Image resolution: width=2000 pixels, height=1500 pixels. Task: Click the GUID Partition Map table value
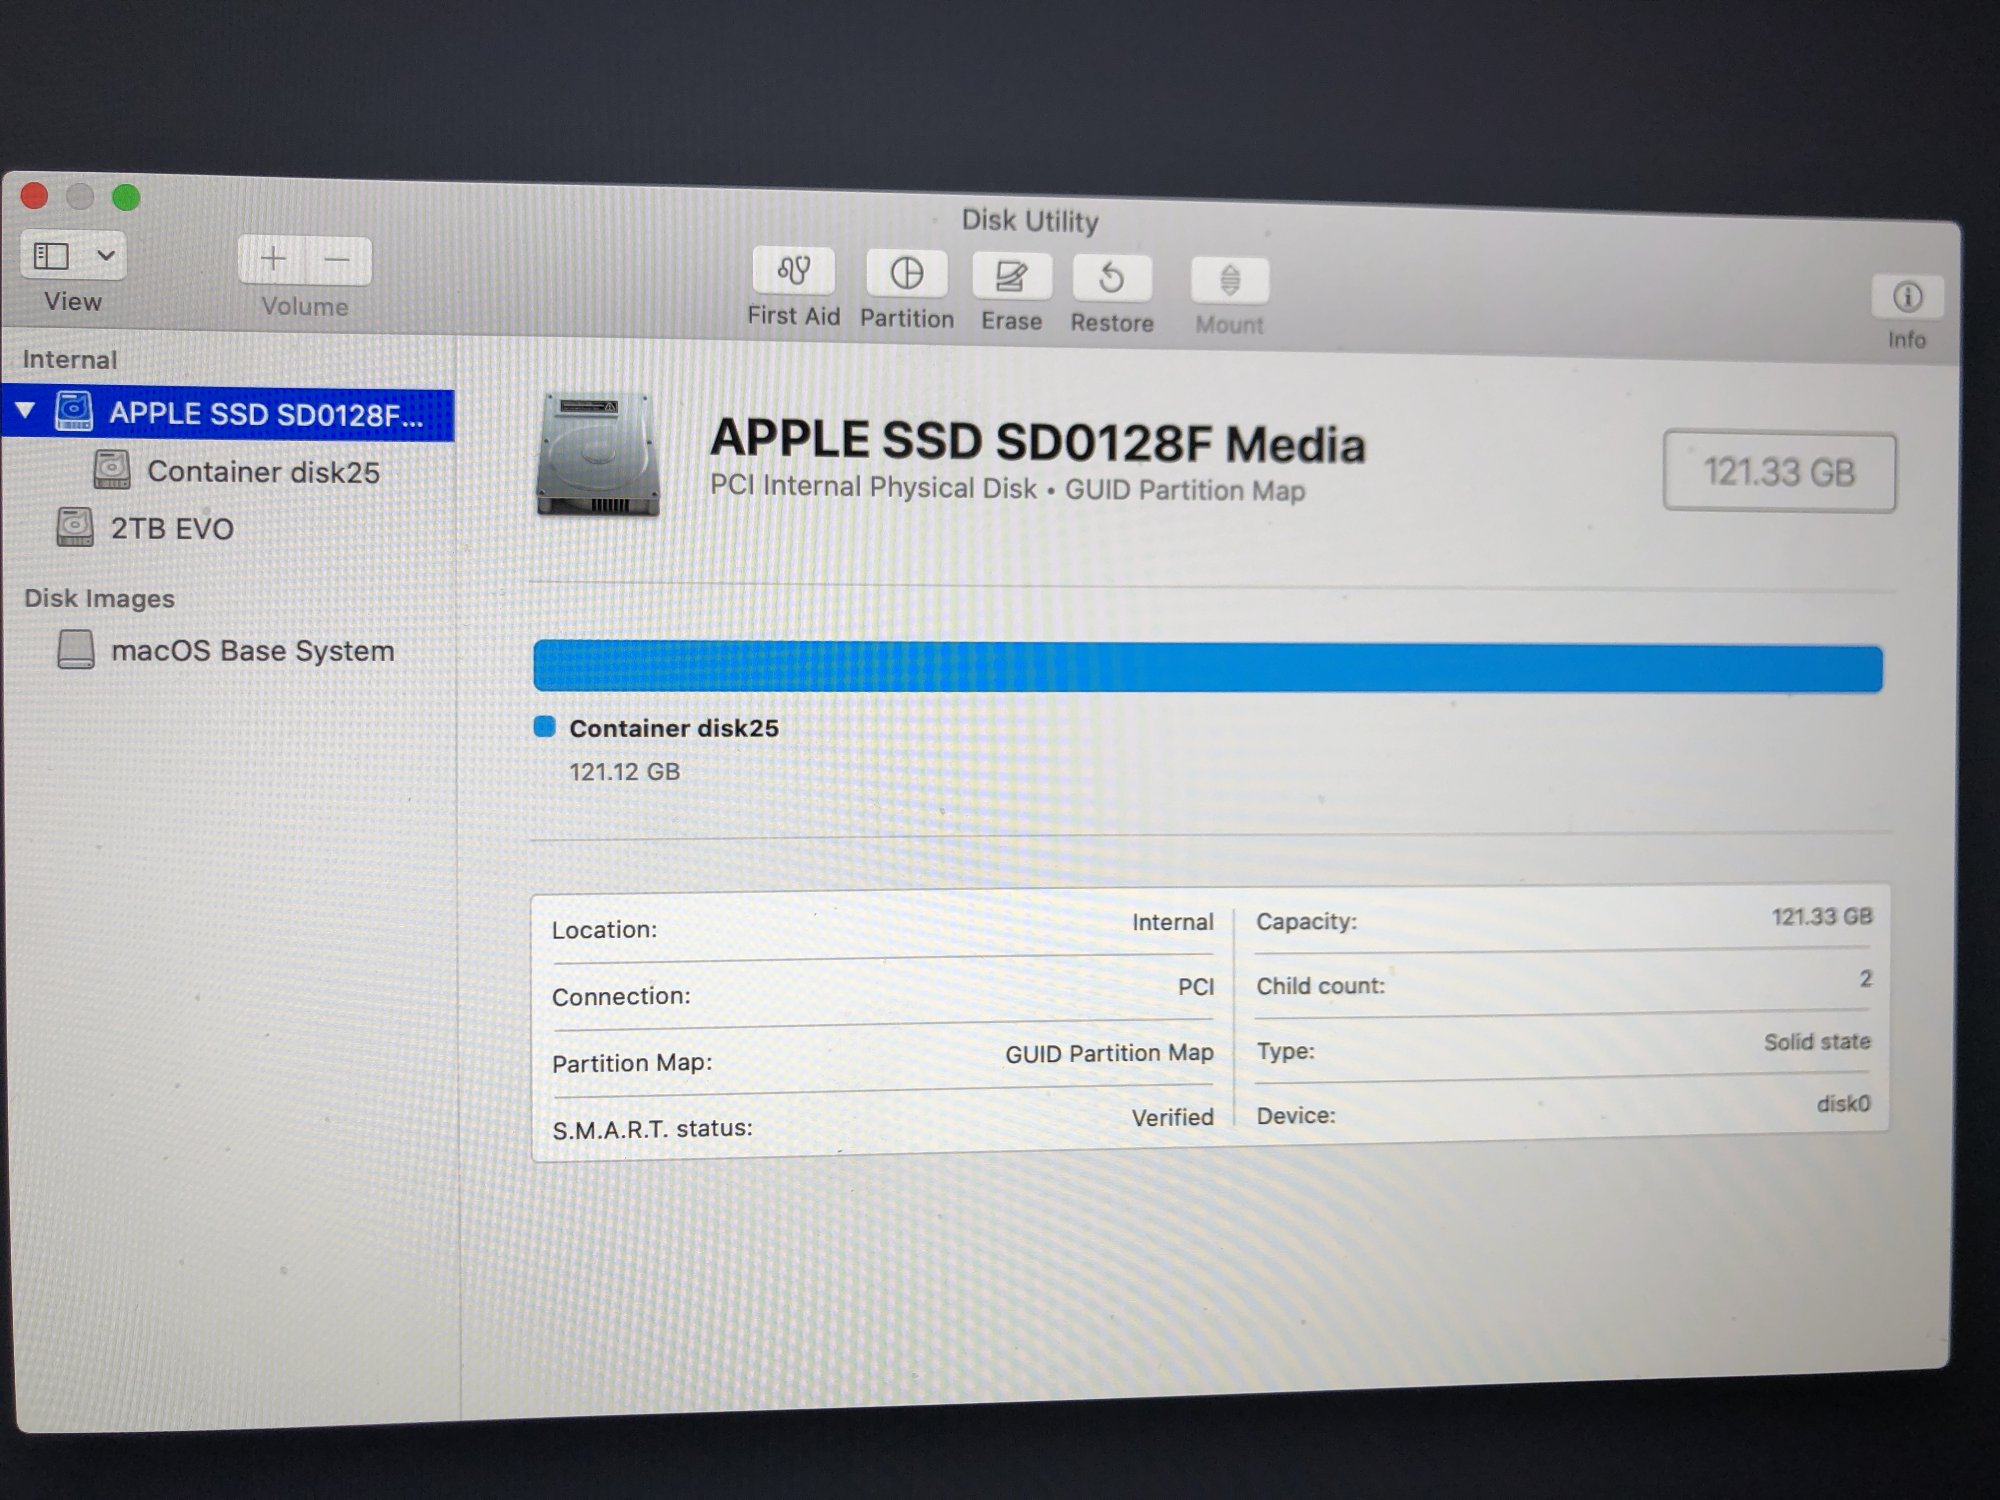tap(1109, 1053)
